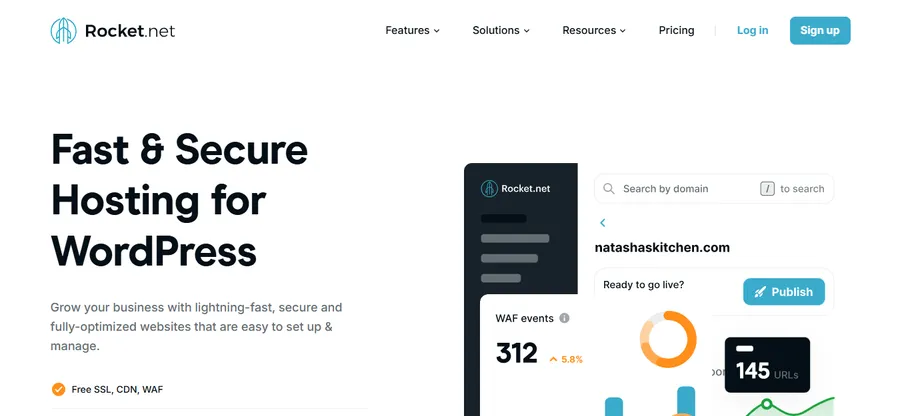Select the first dark sidebar menu item
Viewport: 900px width, 416px height.
(x=503, y=218)
